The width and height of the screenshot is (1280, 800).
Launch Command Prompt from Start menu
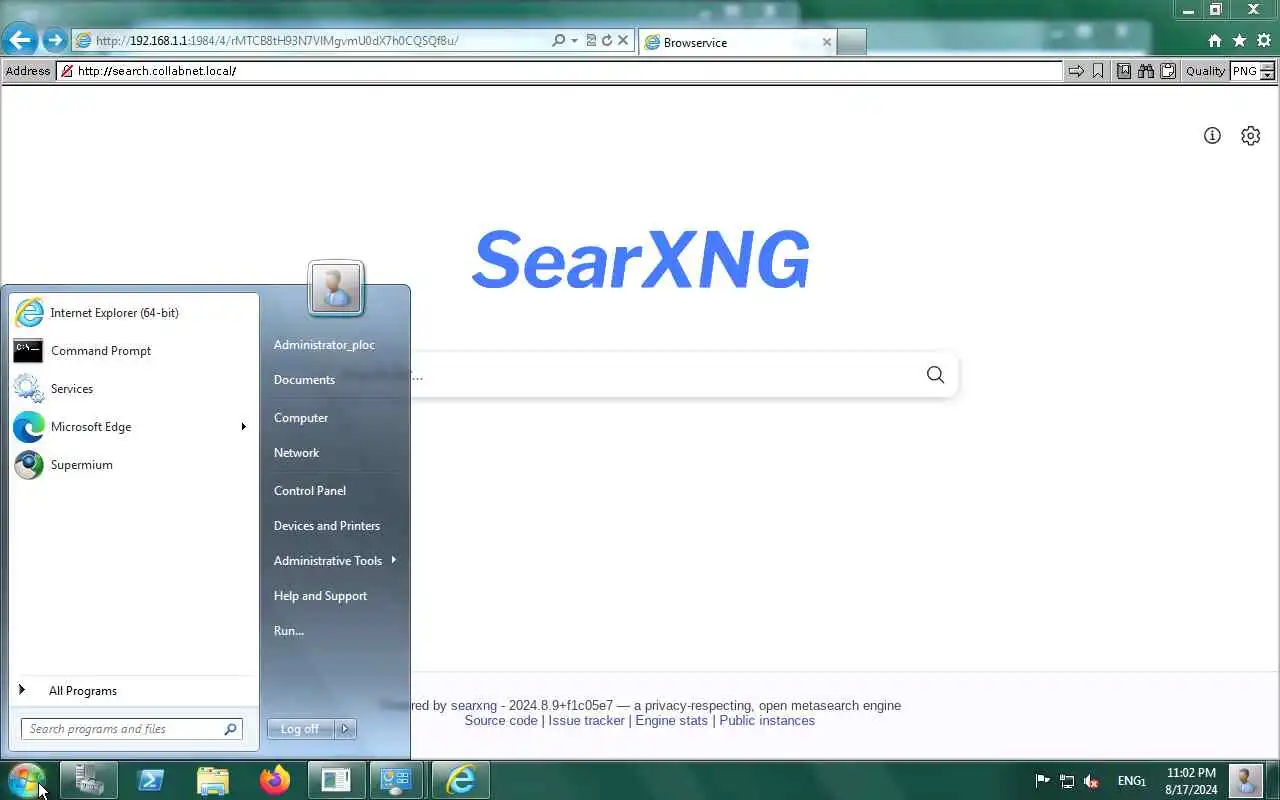click(x=133, y=351)
